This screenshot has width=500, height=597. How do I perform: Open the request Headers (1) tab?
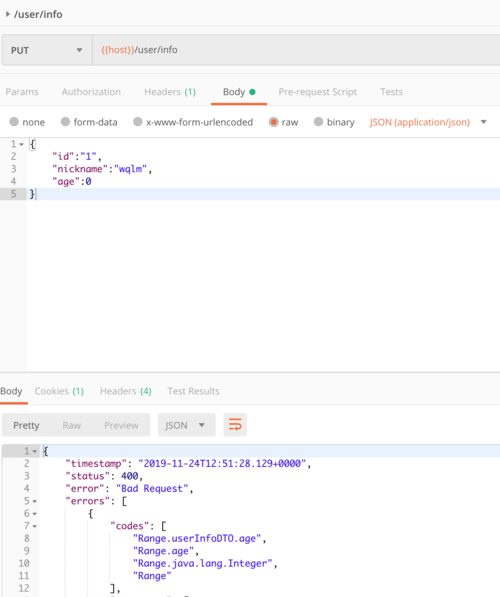point(170,92)
